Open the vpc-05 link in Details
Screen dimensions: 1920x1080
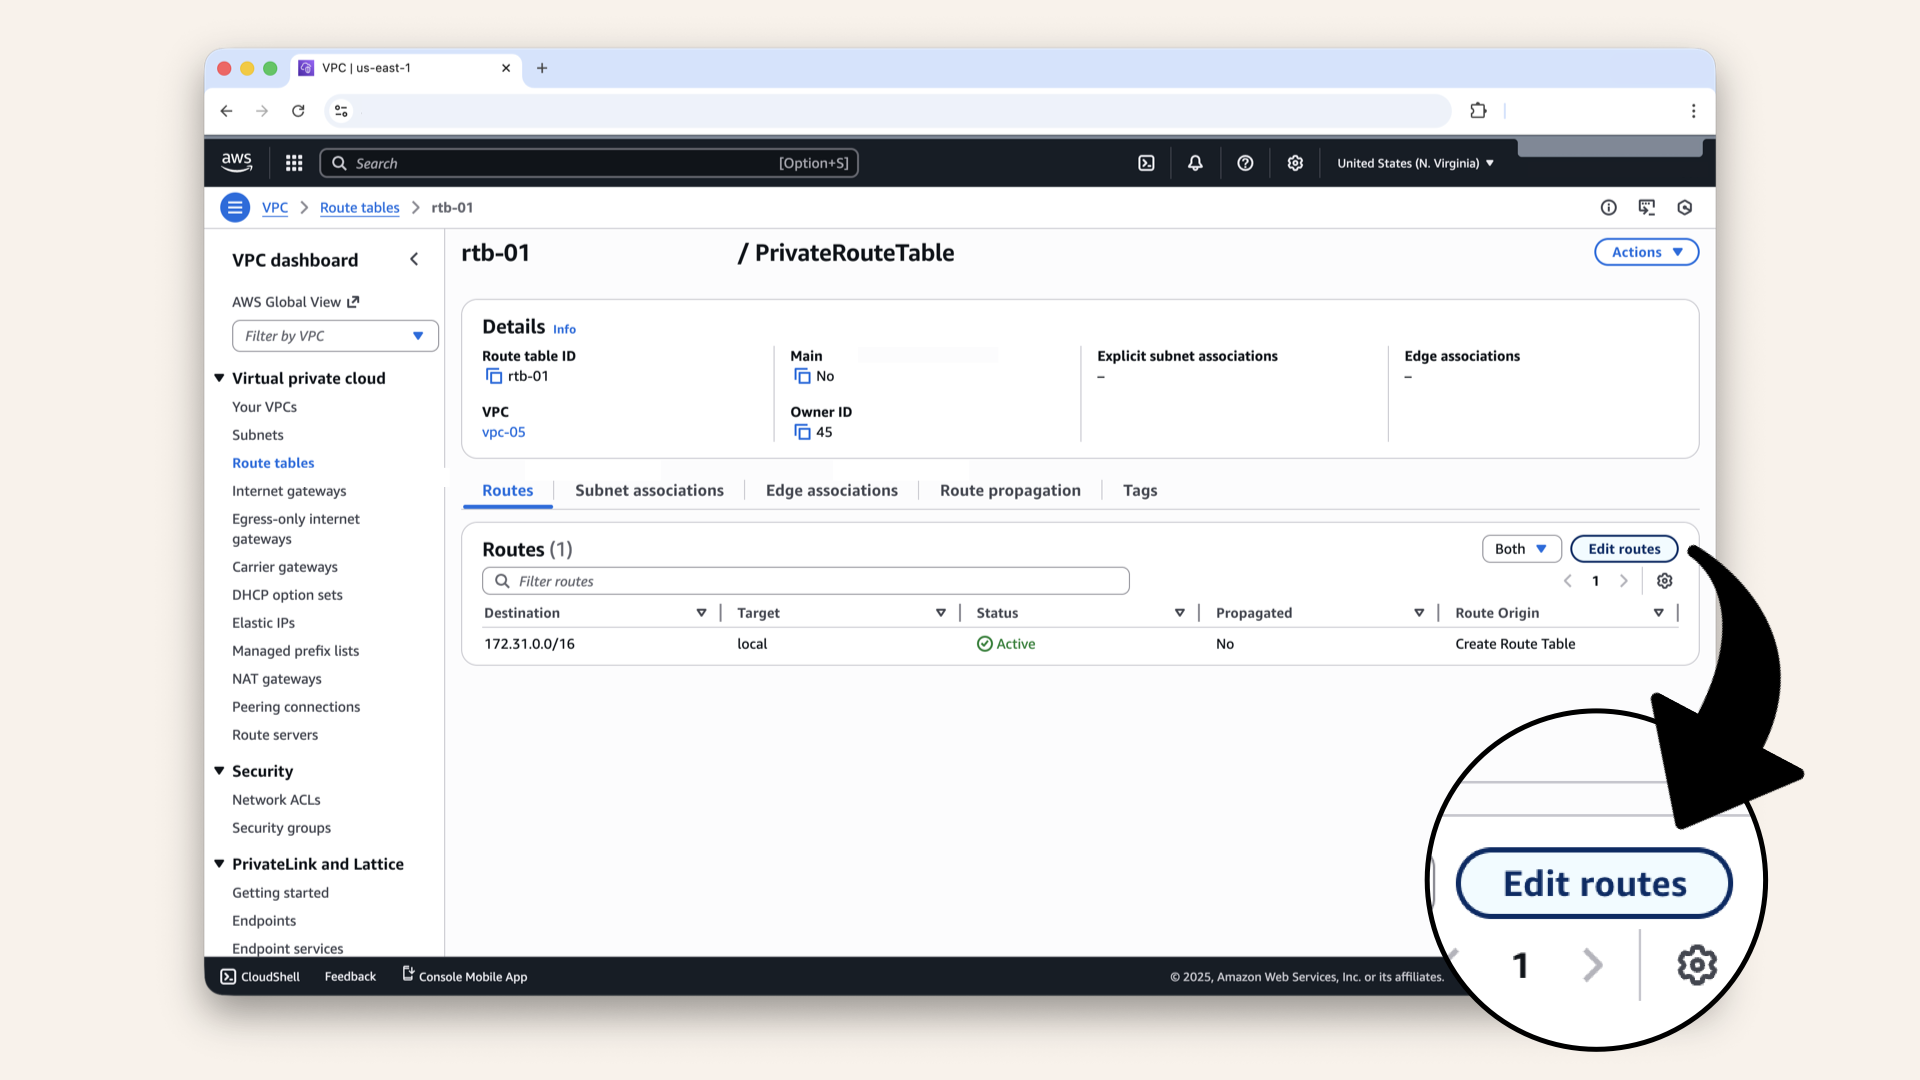(x=504, y=432)
